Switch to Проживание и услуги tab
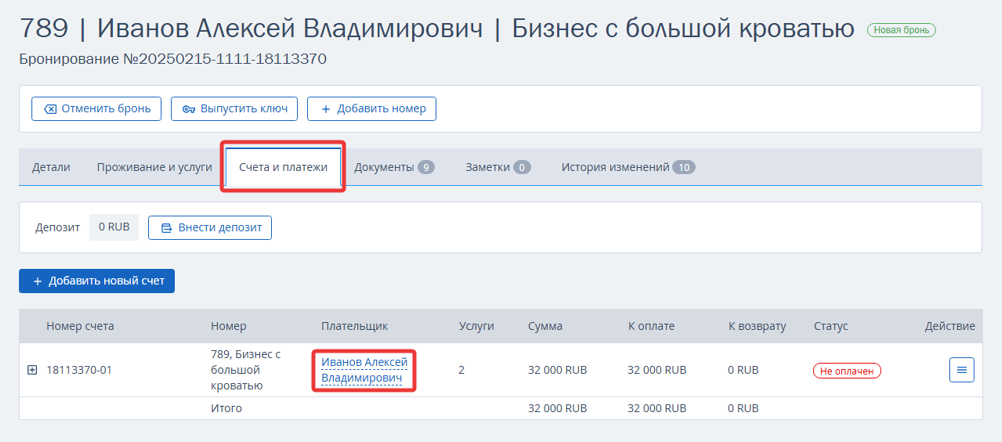Image resolution: width=1002 pixels, height=442 pixels. 154,167
